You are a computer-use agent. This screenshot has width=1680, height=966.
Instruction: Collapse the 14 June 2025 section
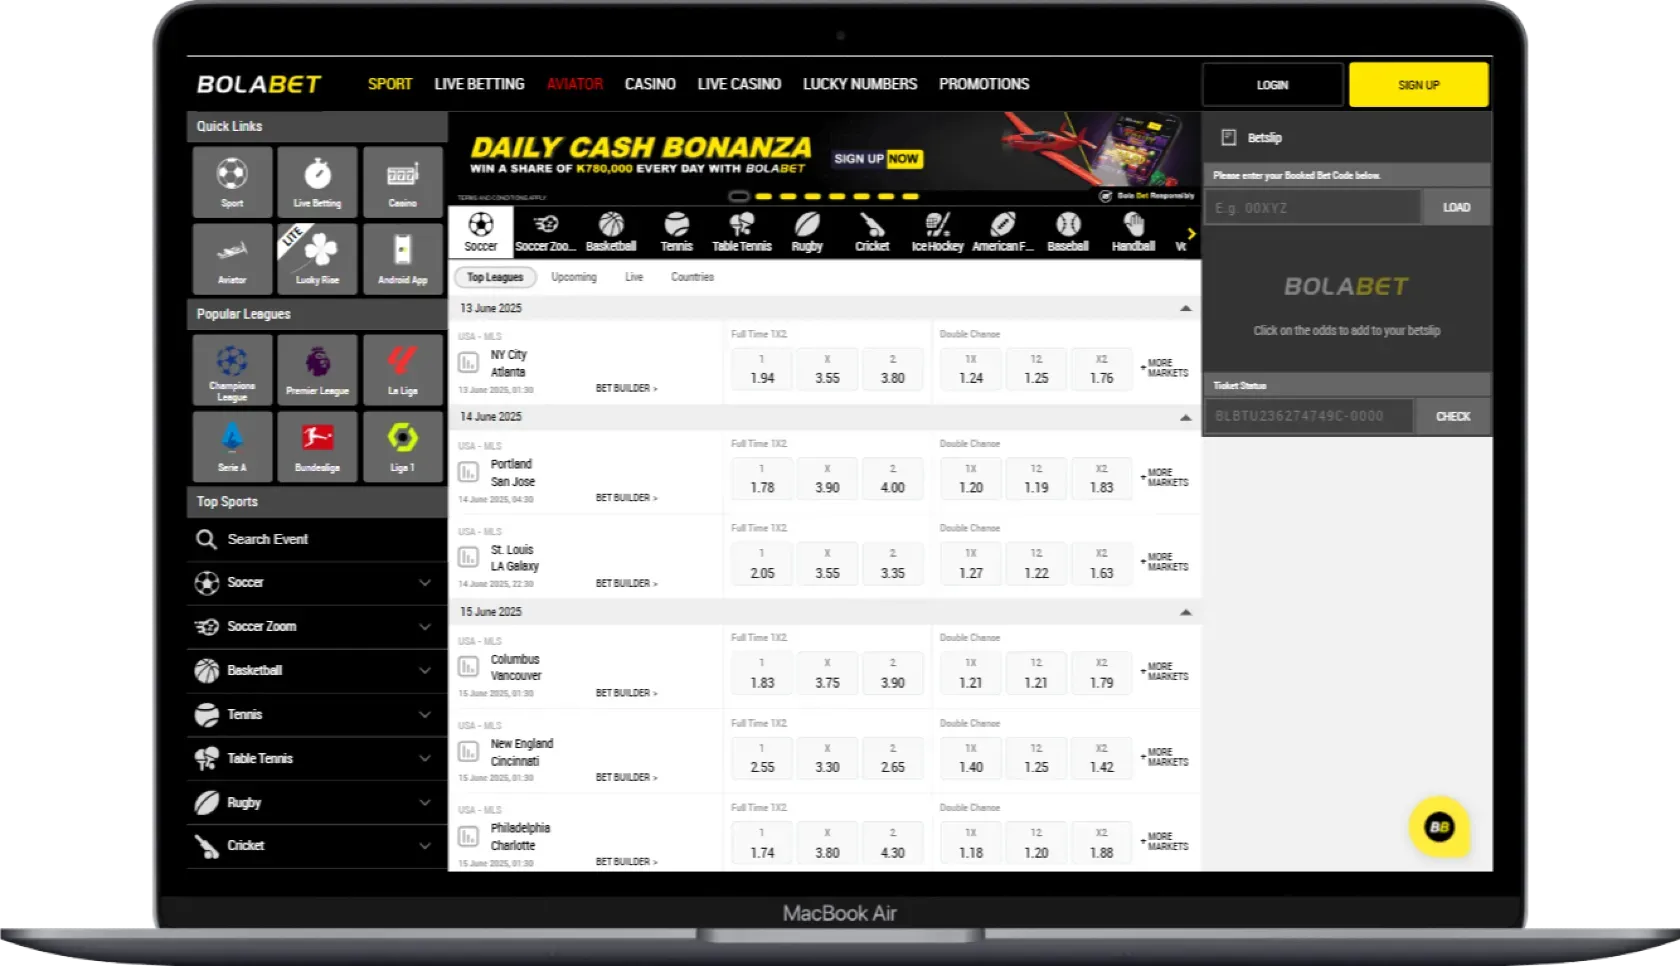[x=1186, y=417]
